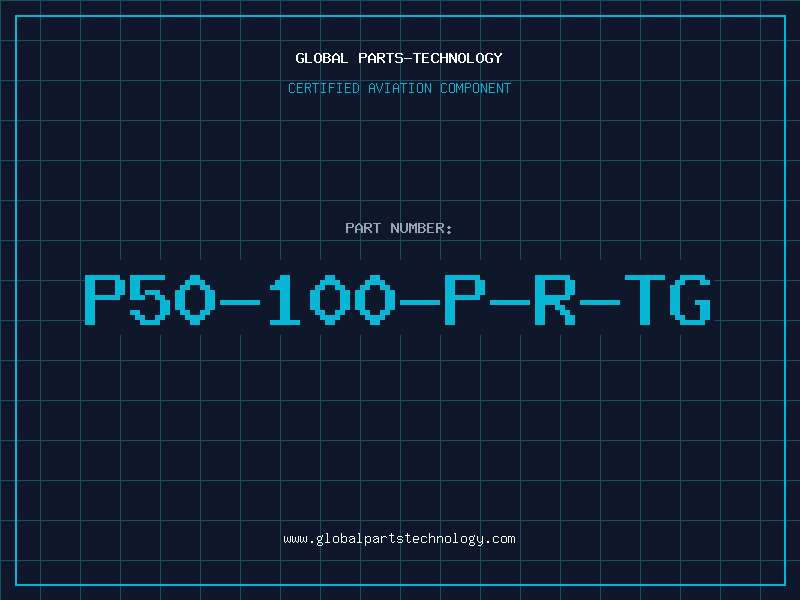This screenshot has height=600, width=800.
Task: Open the www.globalpartstechnology.com link
Action: pyautogui.click(x=399, y=539)
